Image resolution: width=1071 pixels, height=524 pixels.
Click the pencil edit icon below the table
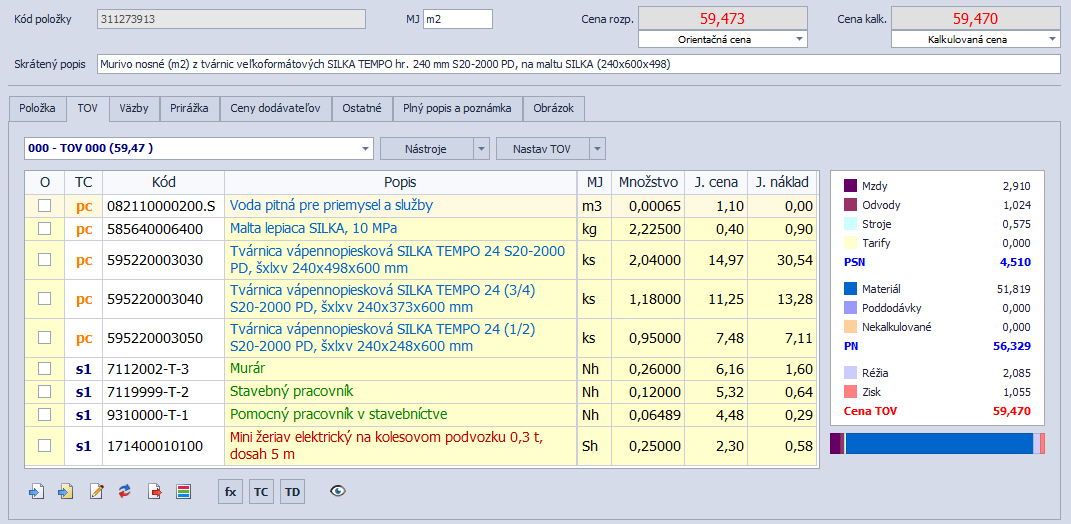tap(96, 491)
